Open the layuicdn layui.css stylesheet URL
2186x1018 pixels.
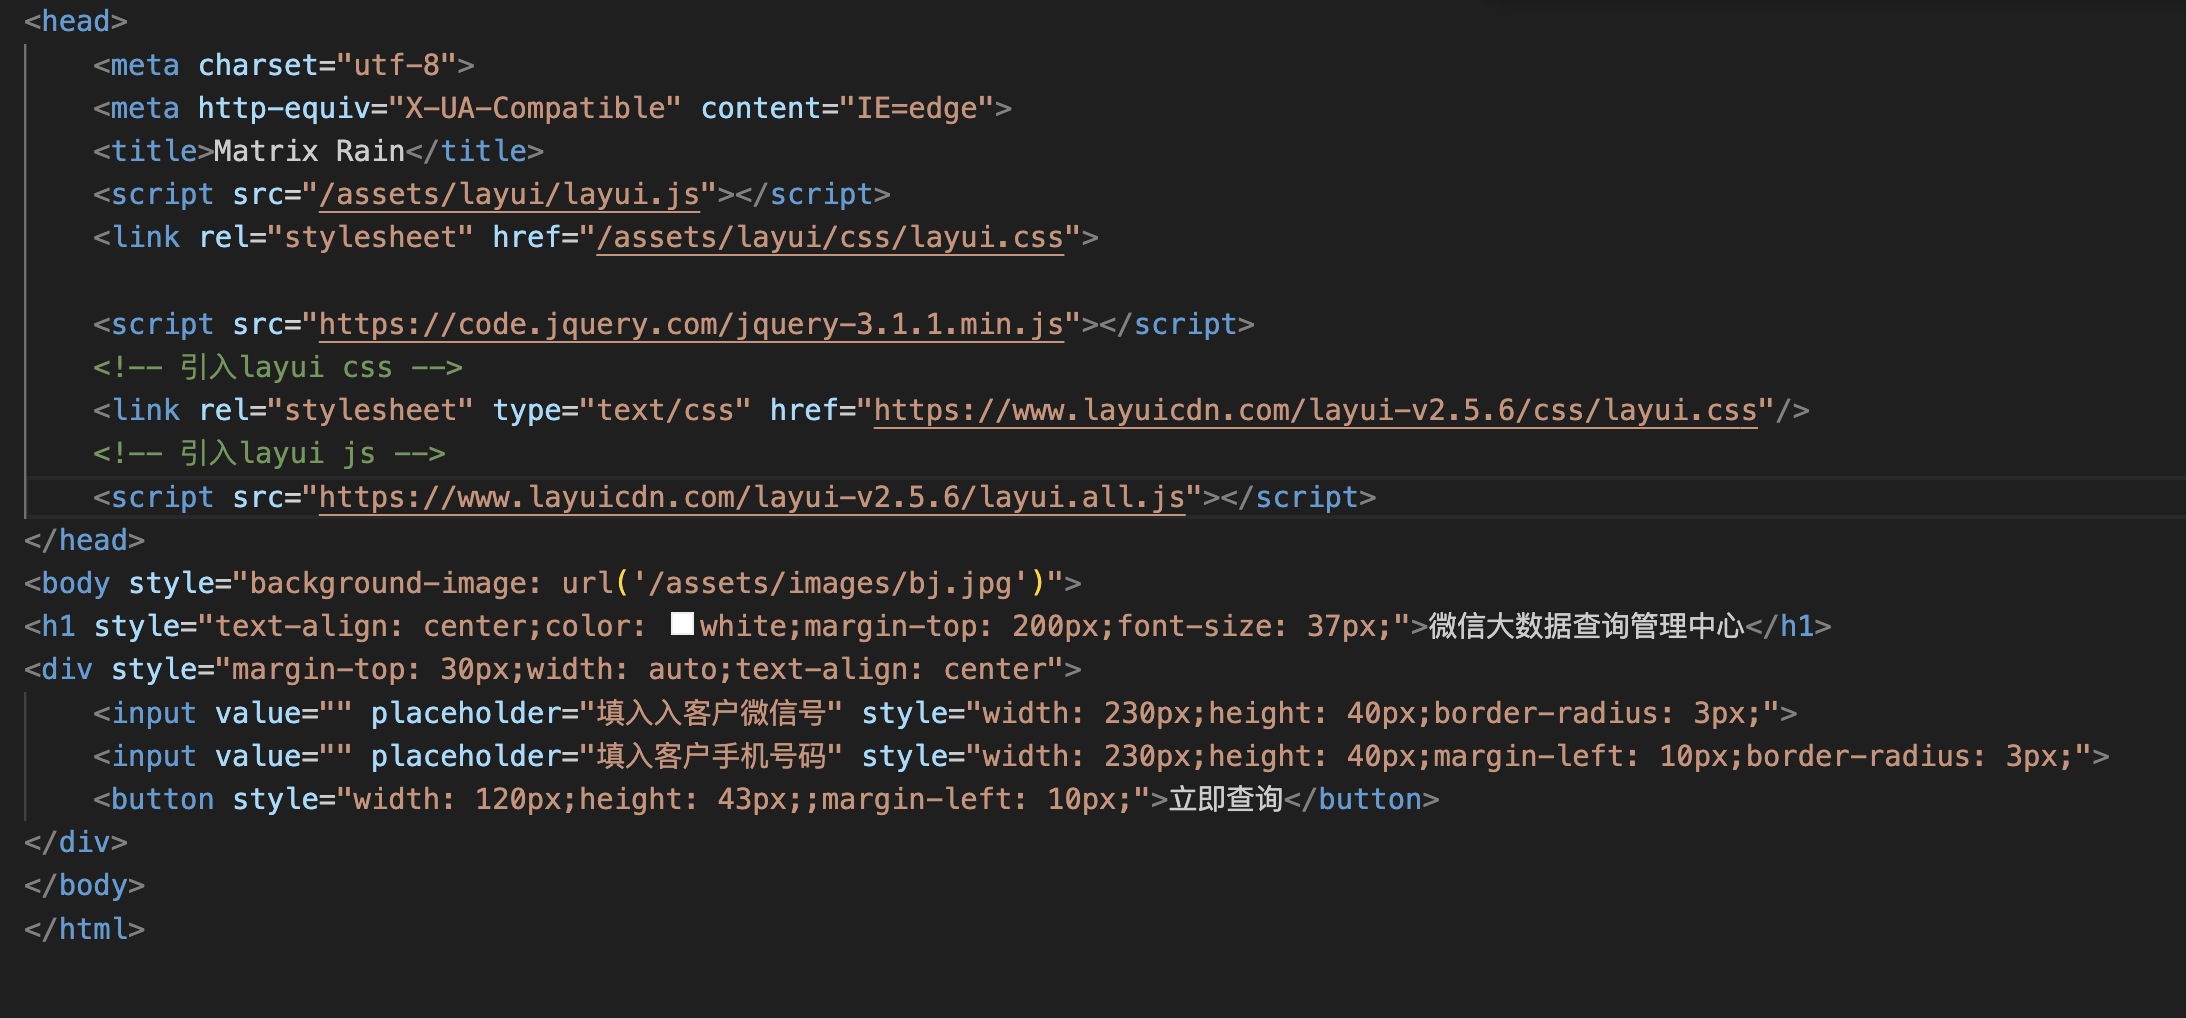coord(1316,410)
